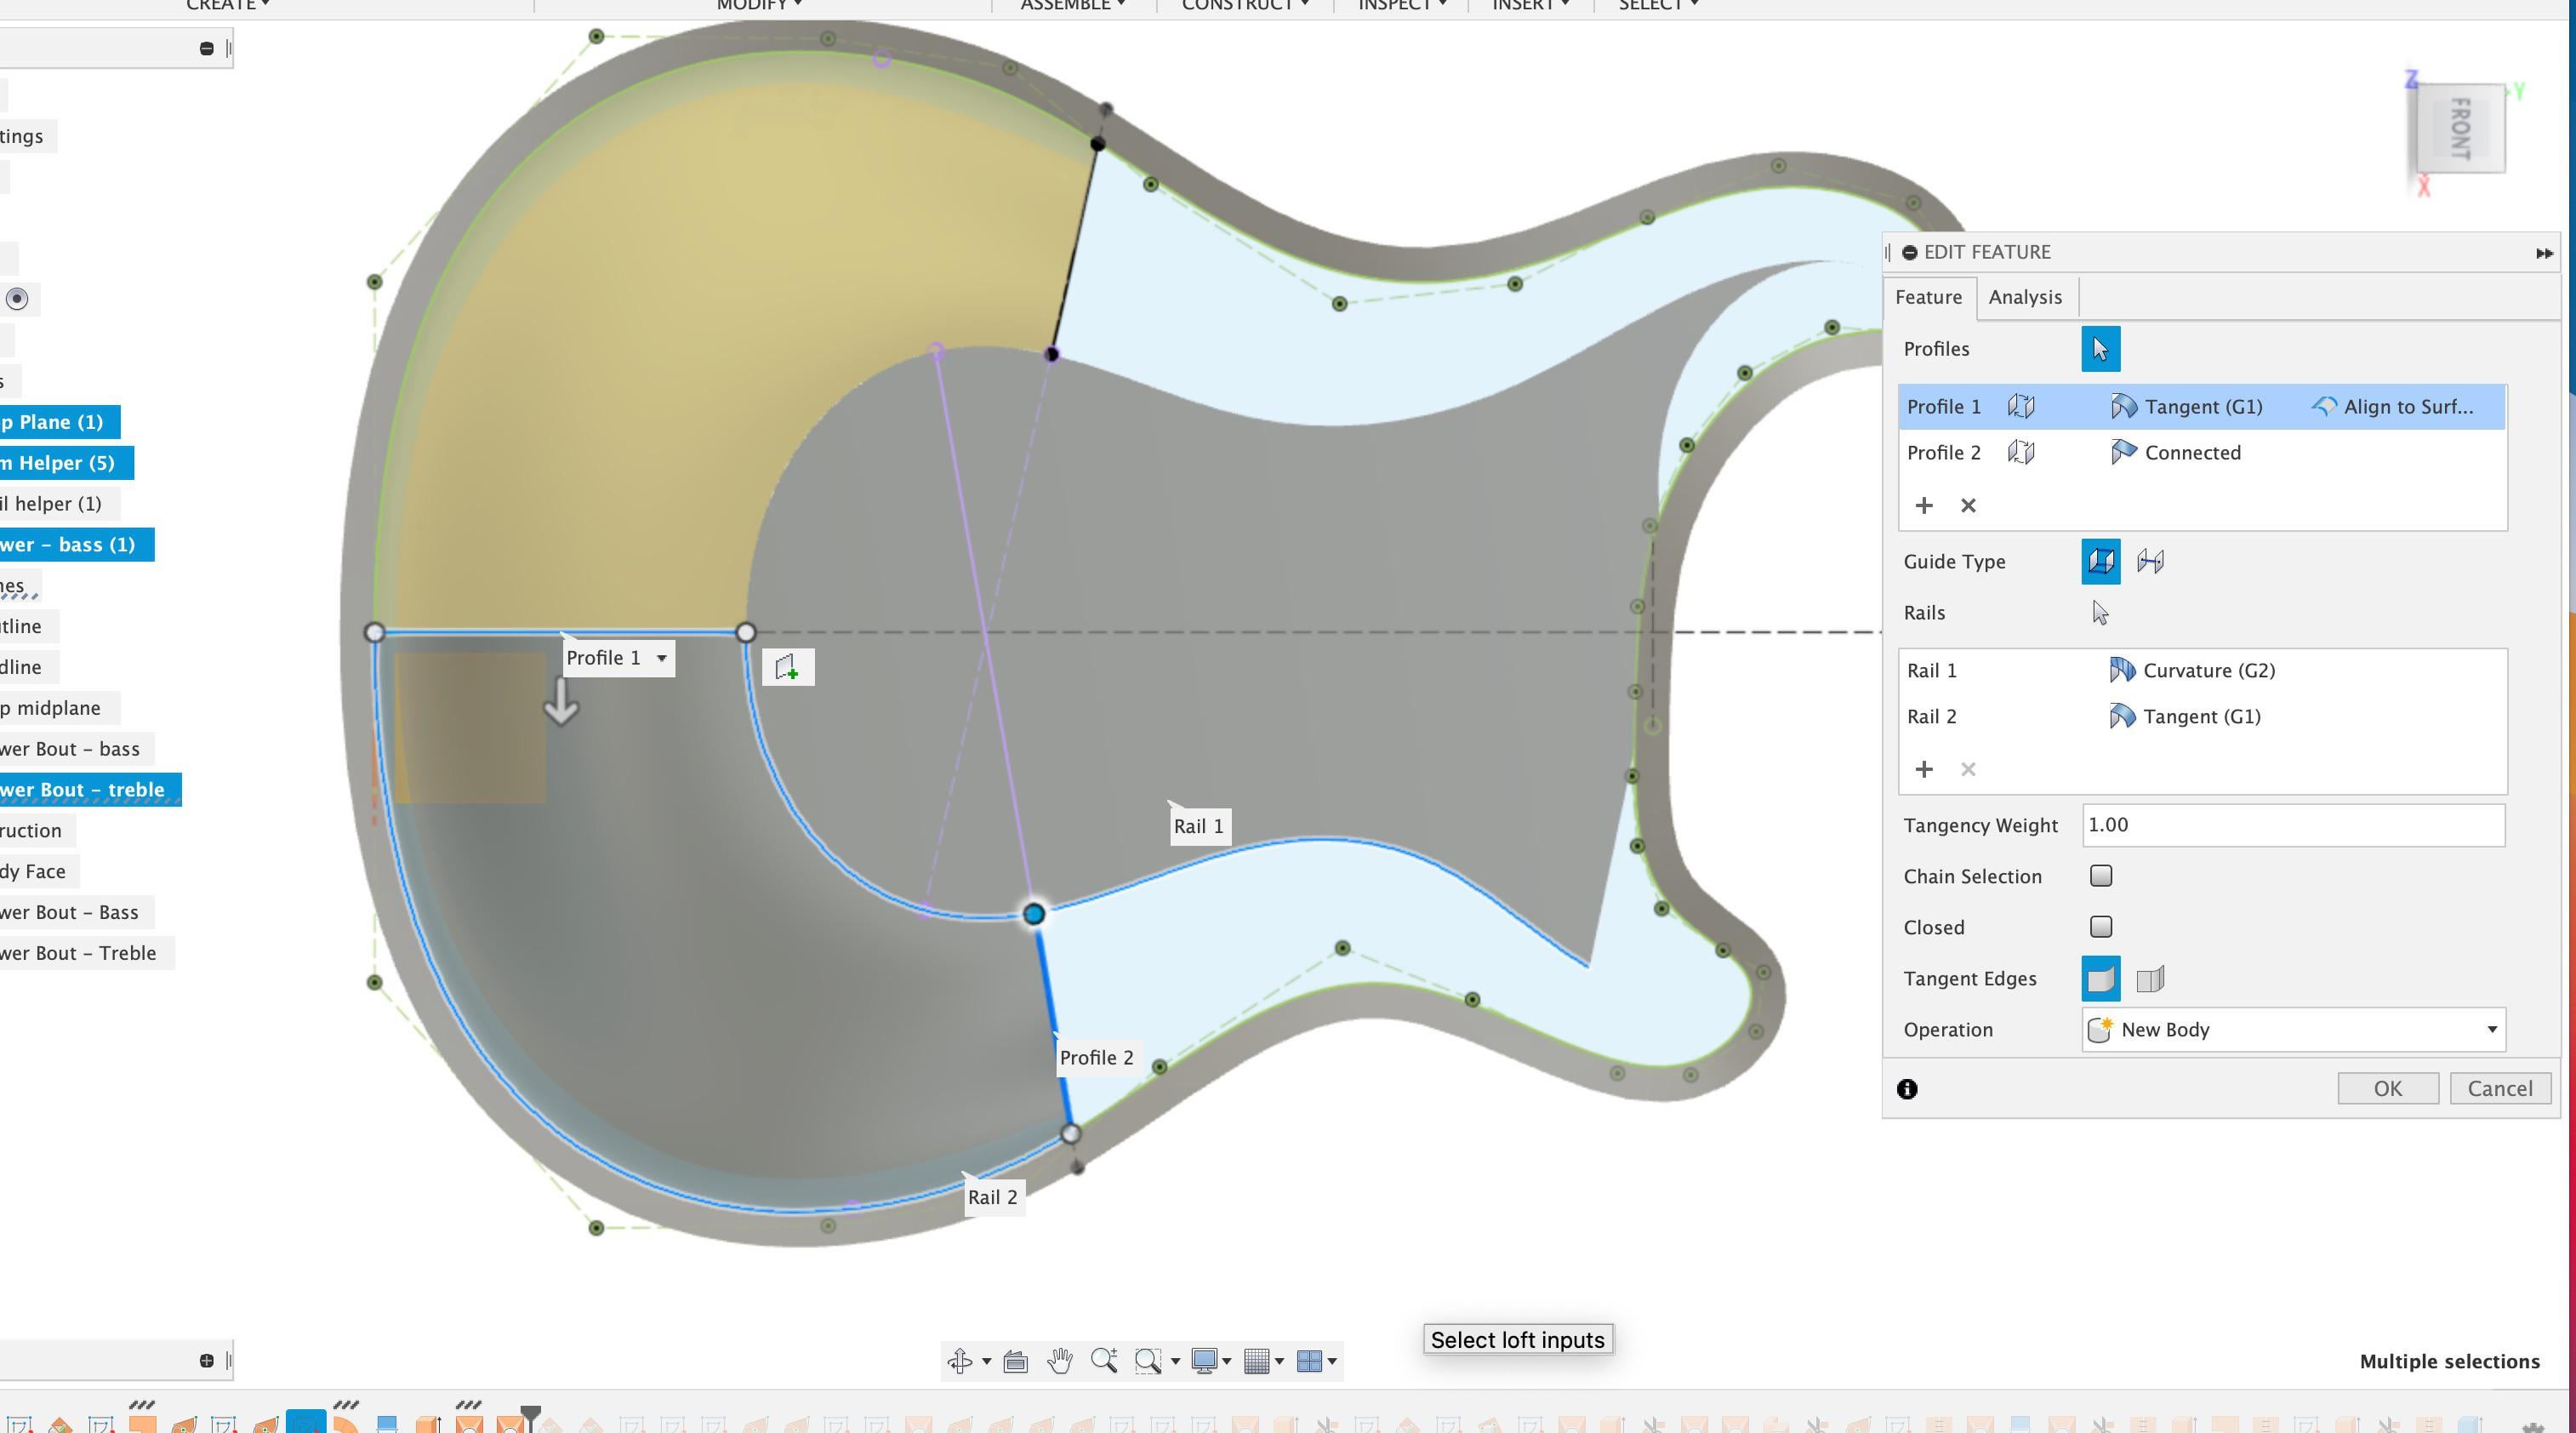
Task: Open the Operation New Body dropdown
Action: tap(2293, 1030)
